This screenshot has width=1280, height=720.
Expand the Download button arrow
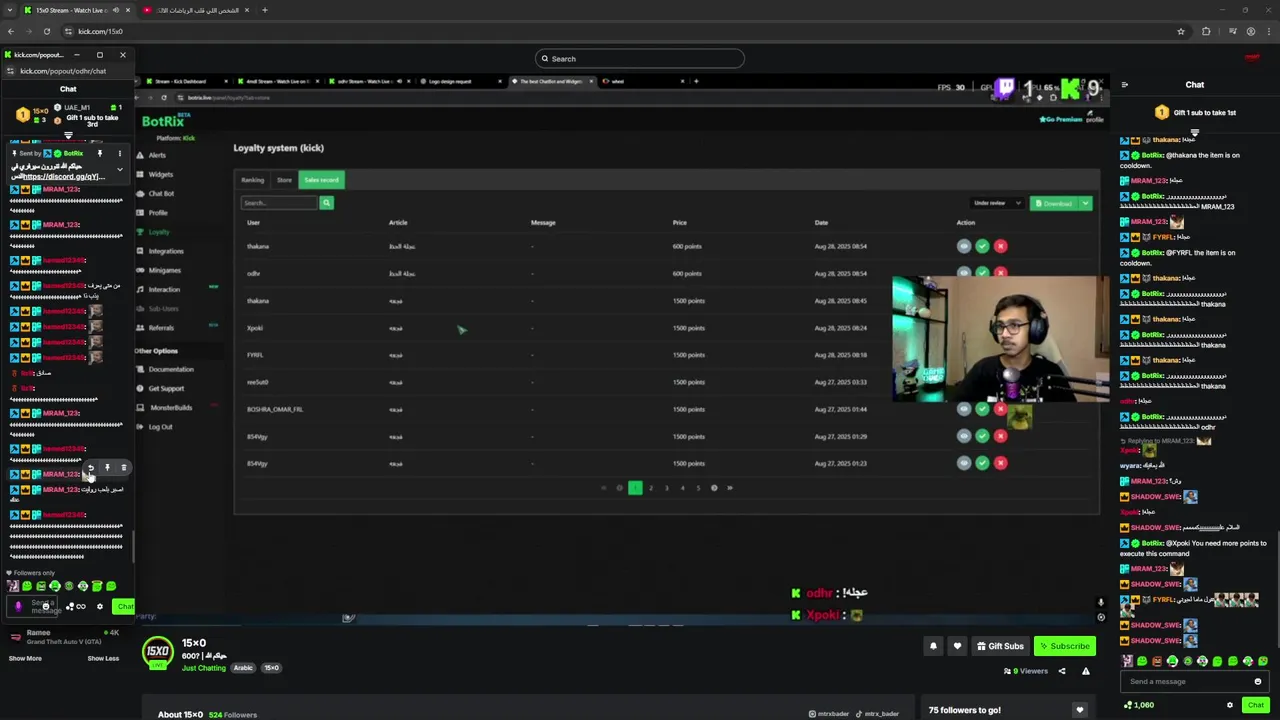pos(1086,203)
